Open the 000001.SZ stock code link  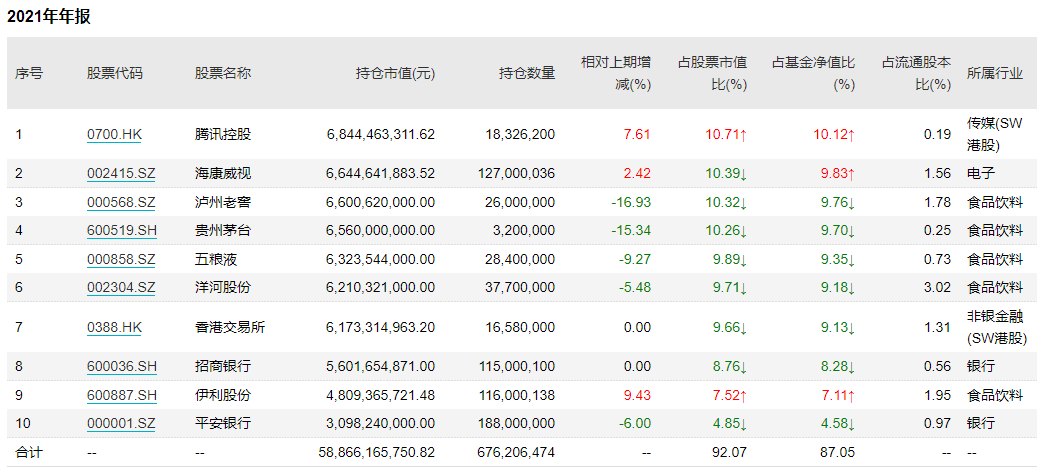121,423
